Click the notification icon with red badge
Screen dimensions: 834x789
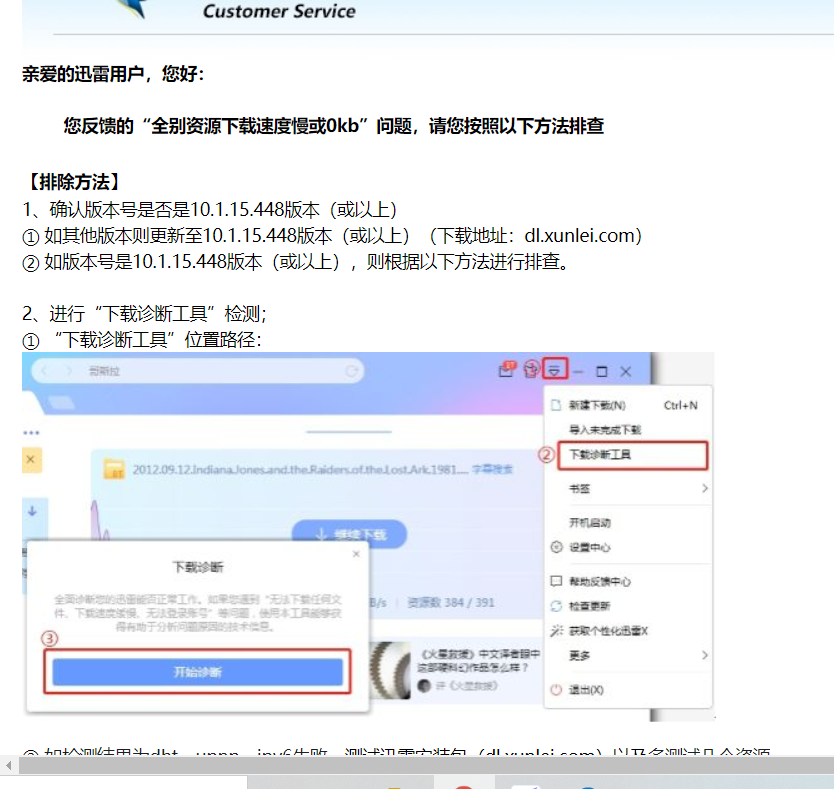(x=507, y=370)
